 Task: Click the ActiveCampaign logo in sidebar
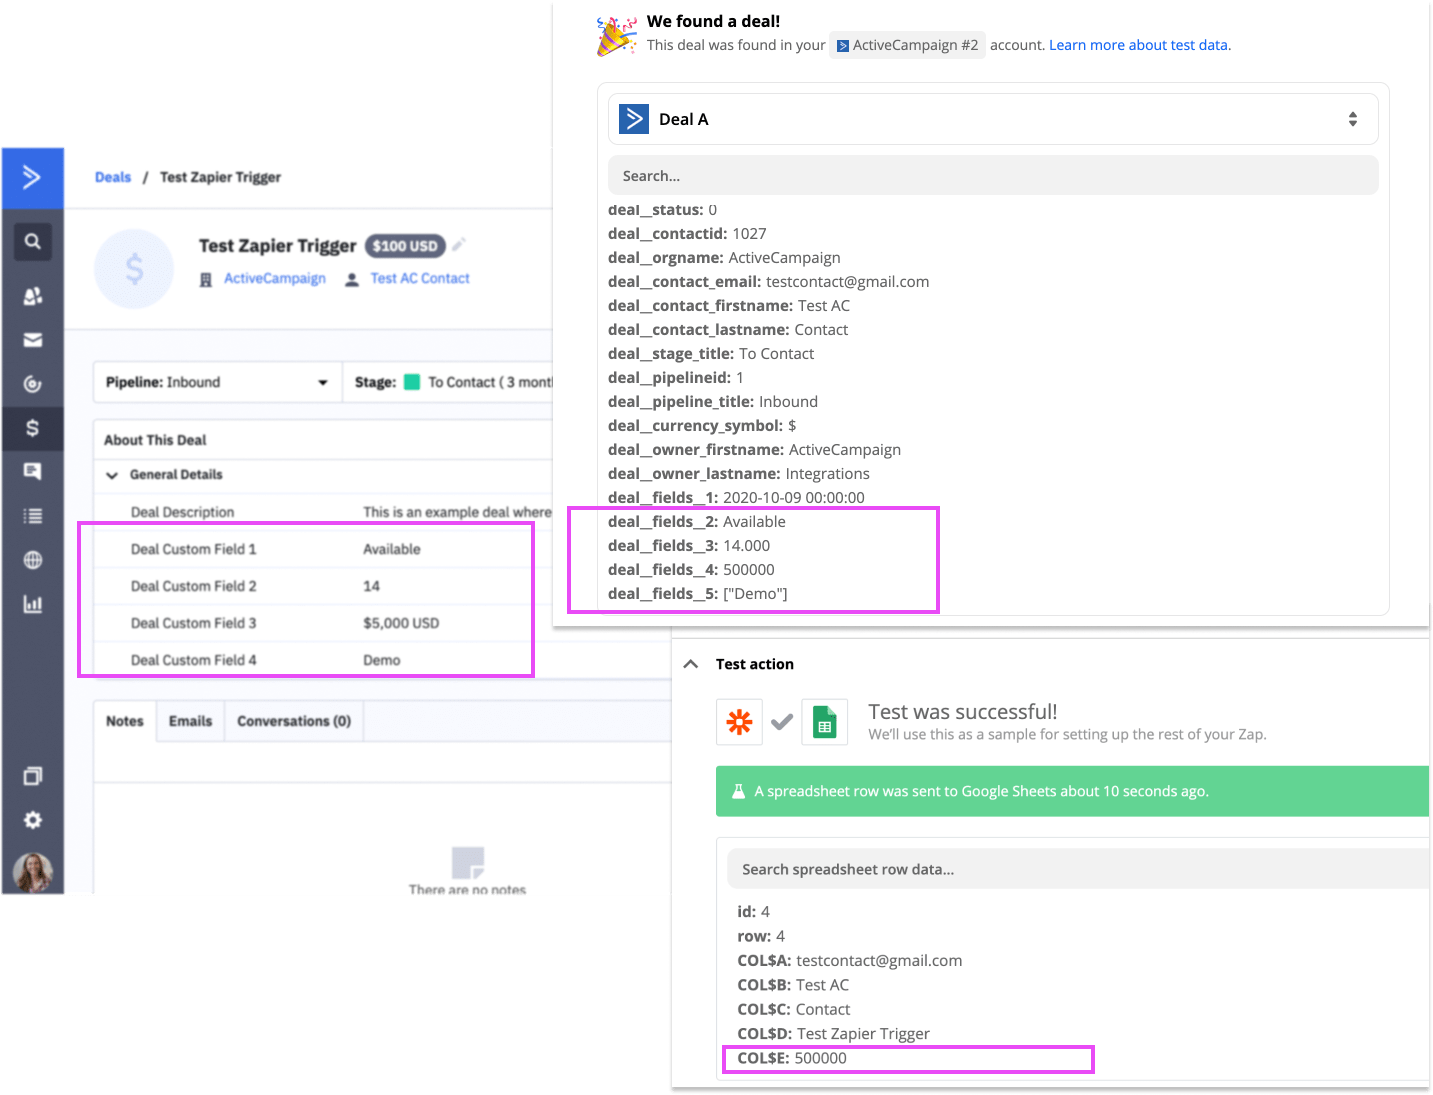[x=32, y=178]
